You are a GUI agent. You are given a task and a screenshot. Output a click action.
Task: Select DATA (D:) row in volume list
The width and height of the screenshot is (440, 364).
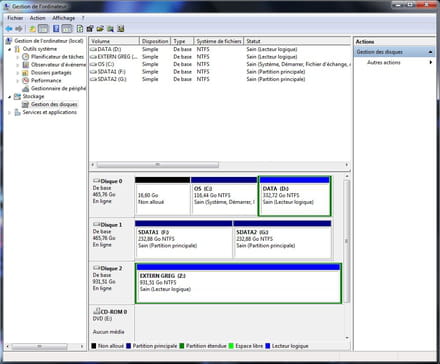click(x=220, y=49)
